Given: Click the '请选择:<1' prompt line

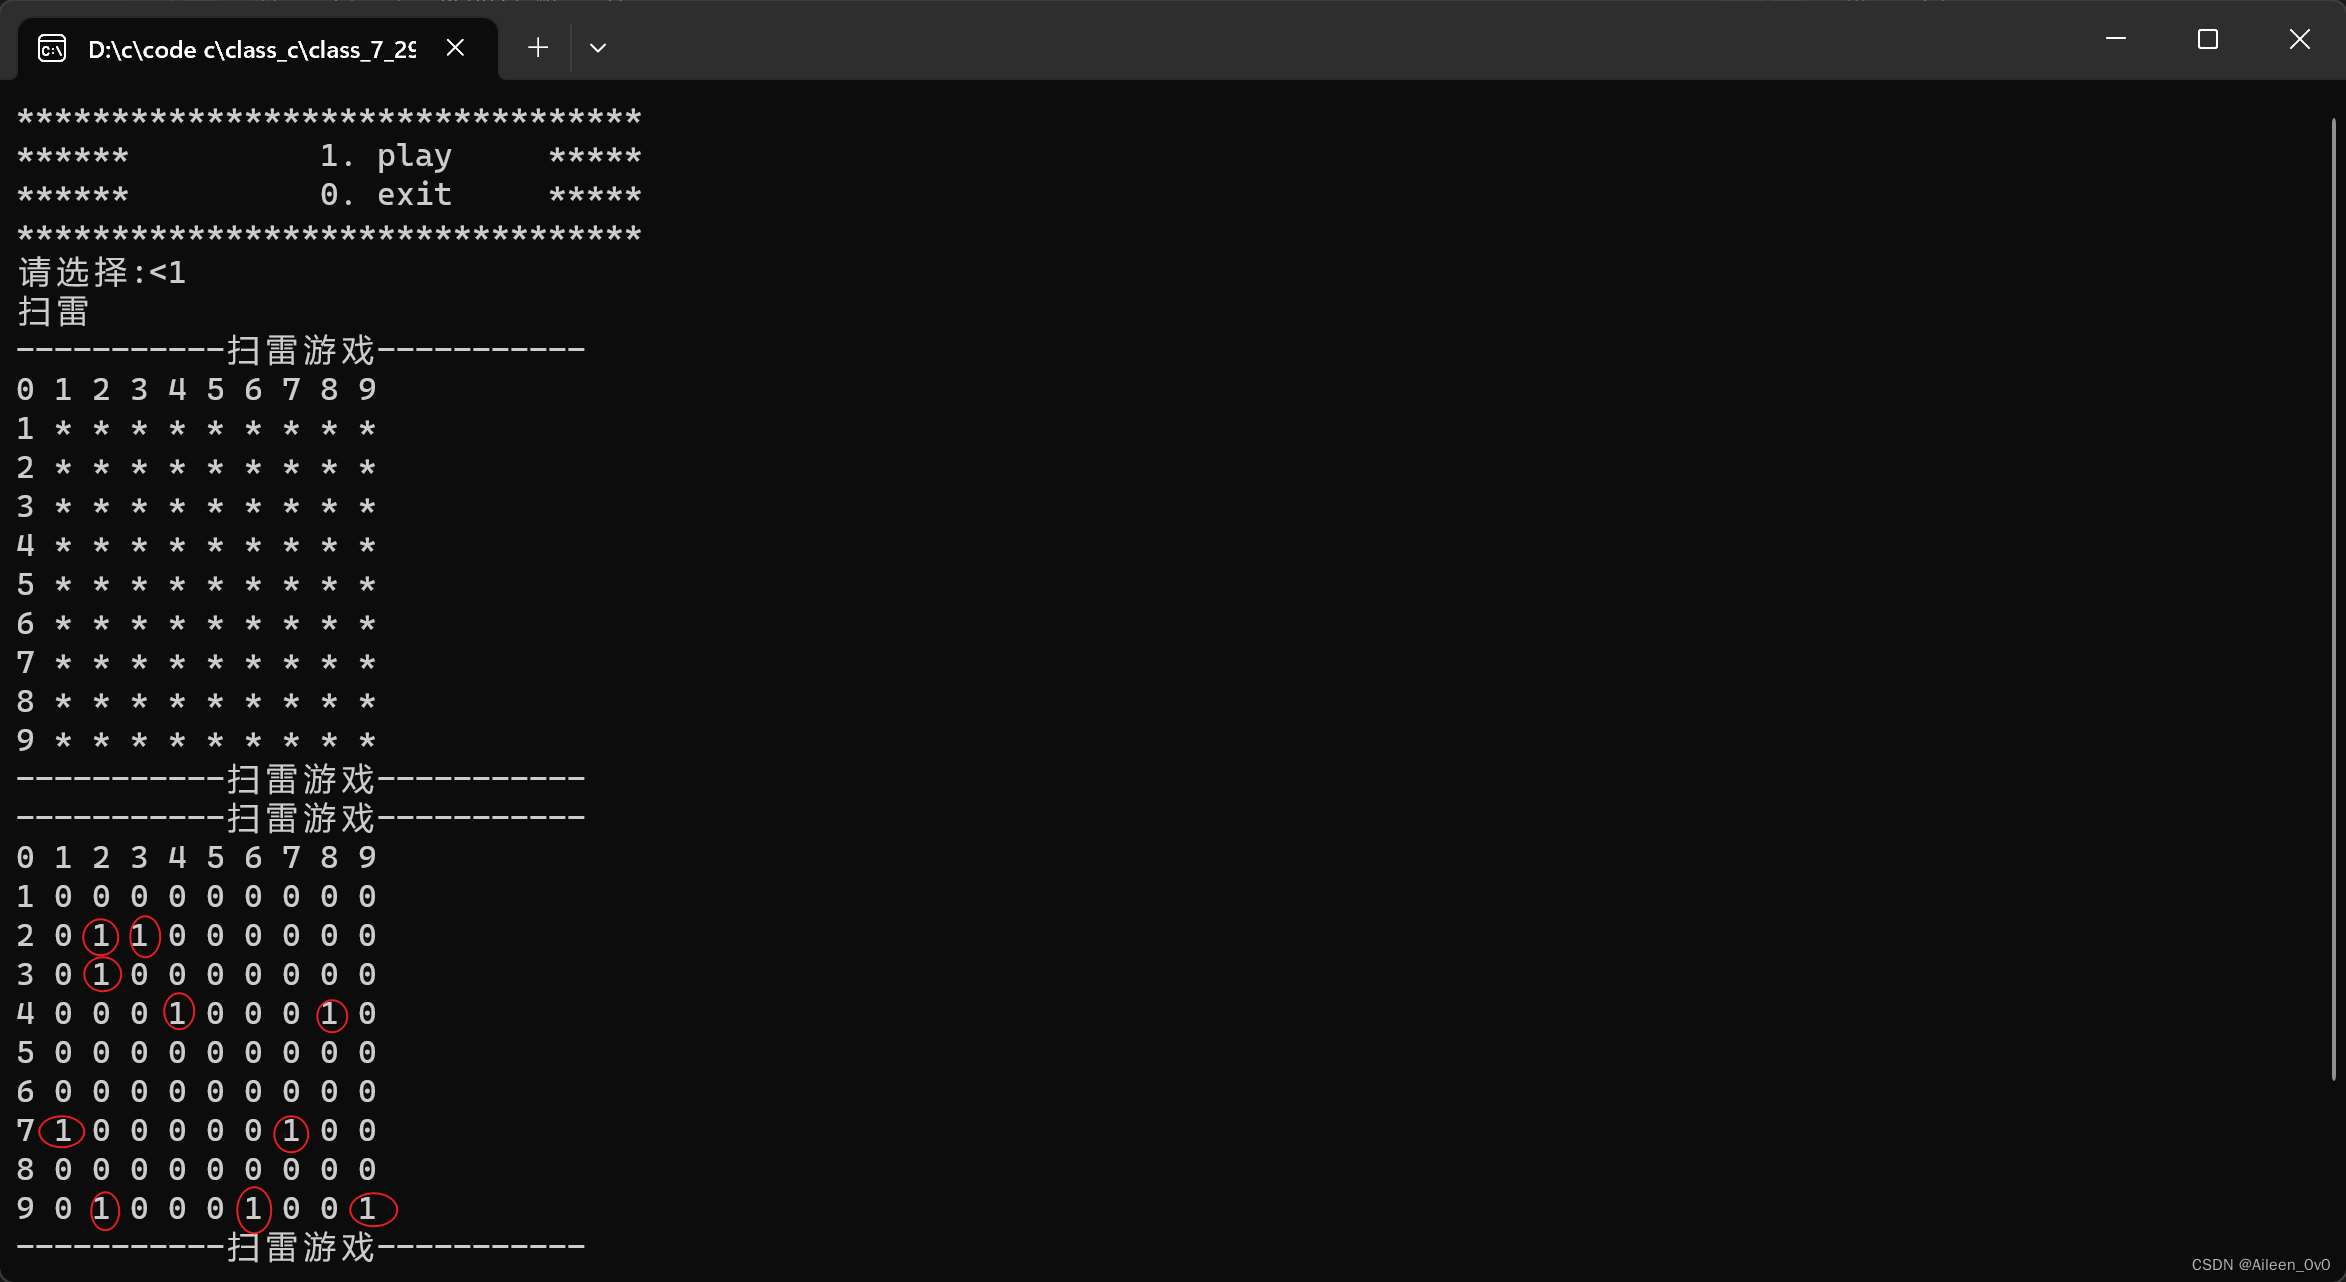Looking at the screenshot, I should (102, 272).
